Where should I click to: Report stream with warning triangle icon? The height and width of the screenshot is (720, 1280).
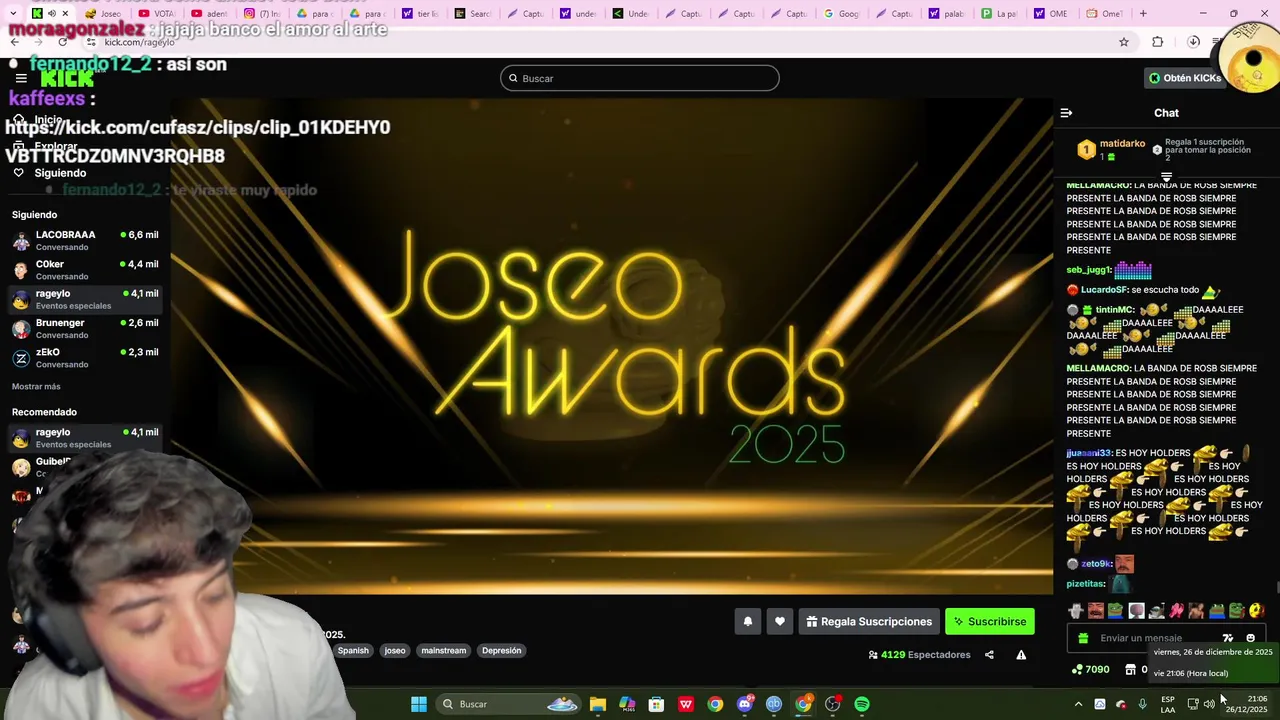pos(1021,655)
